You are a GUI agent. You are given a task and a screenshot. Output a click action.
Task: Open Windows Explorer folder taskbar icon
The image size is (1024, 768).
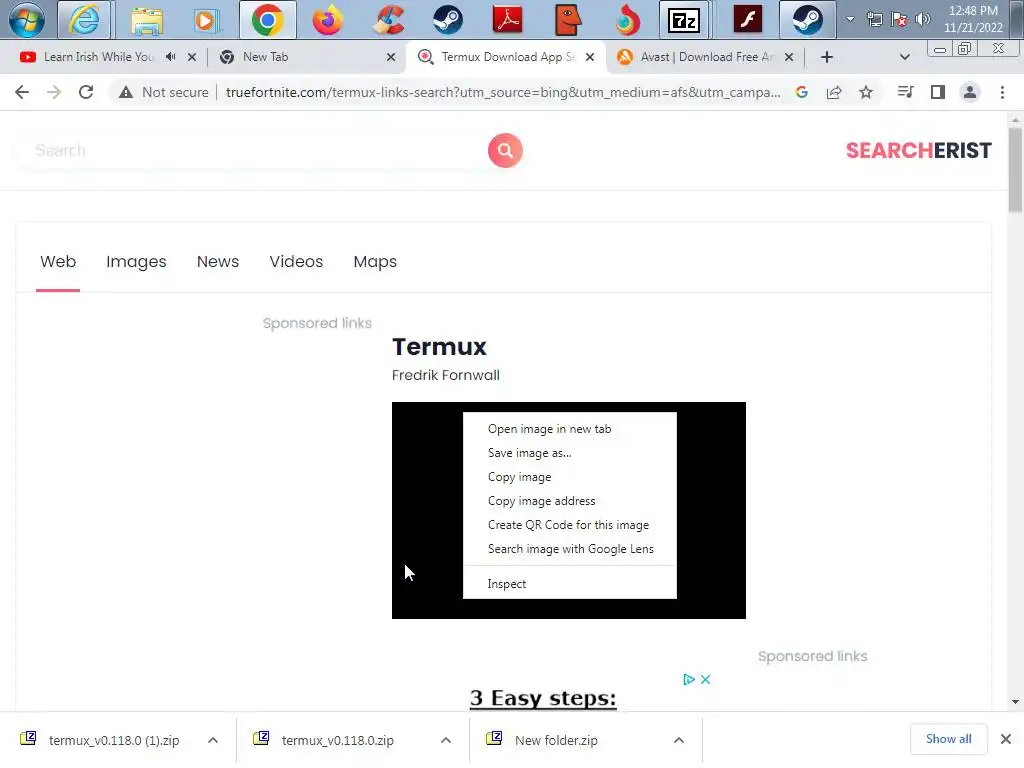(147, 20)
